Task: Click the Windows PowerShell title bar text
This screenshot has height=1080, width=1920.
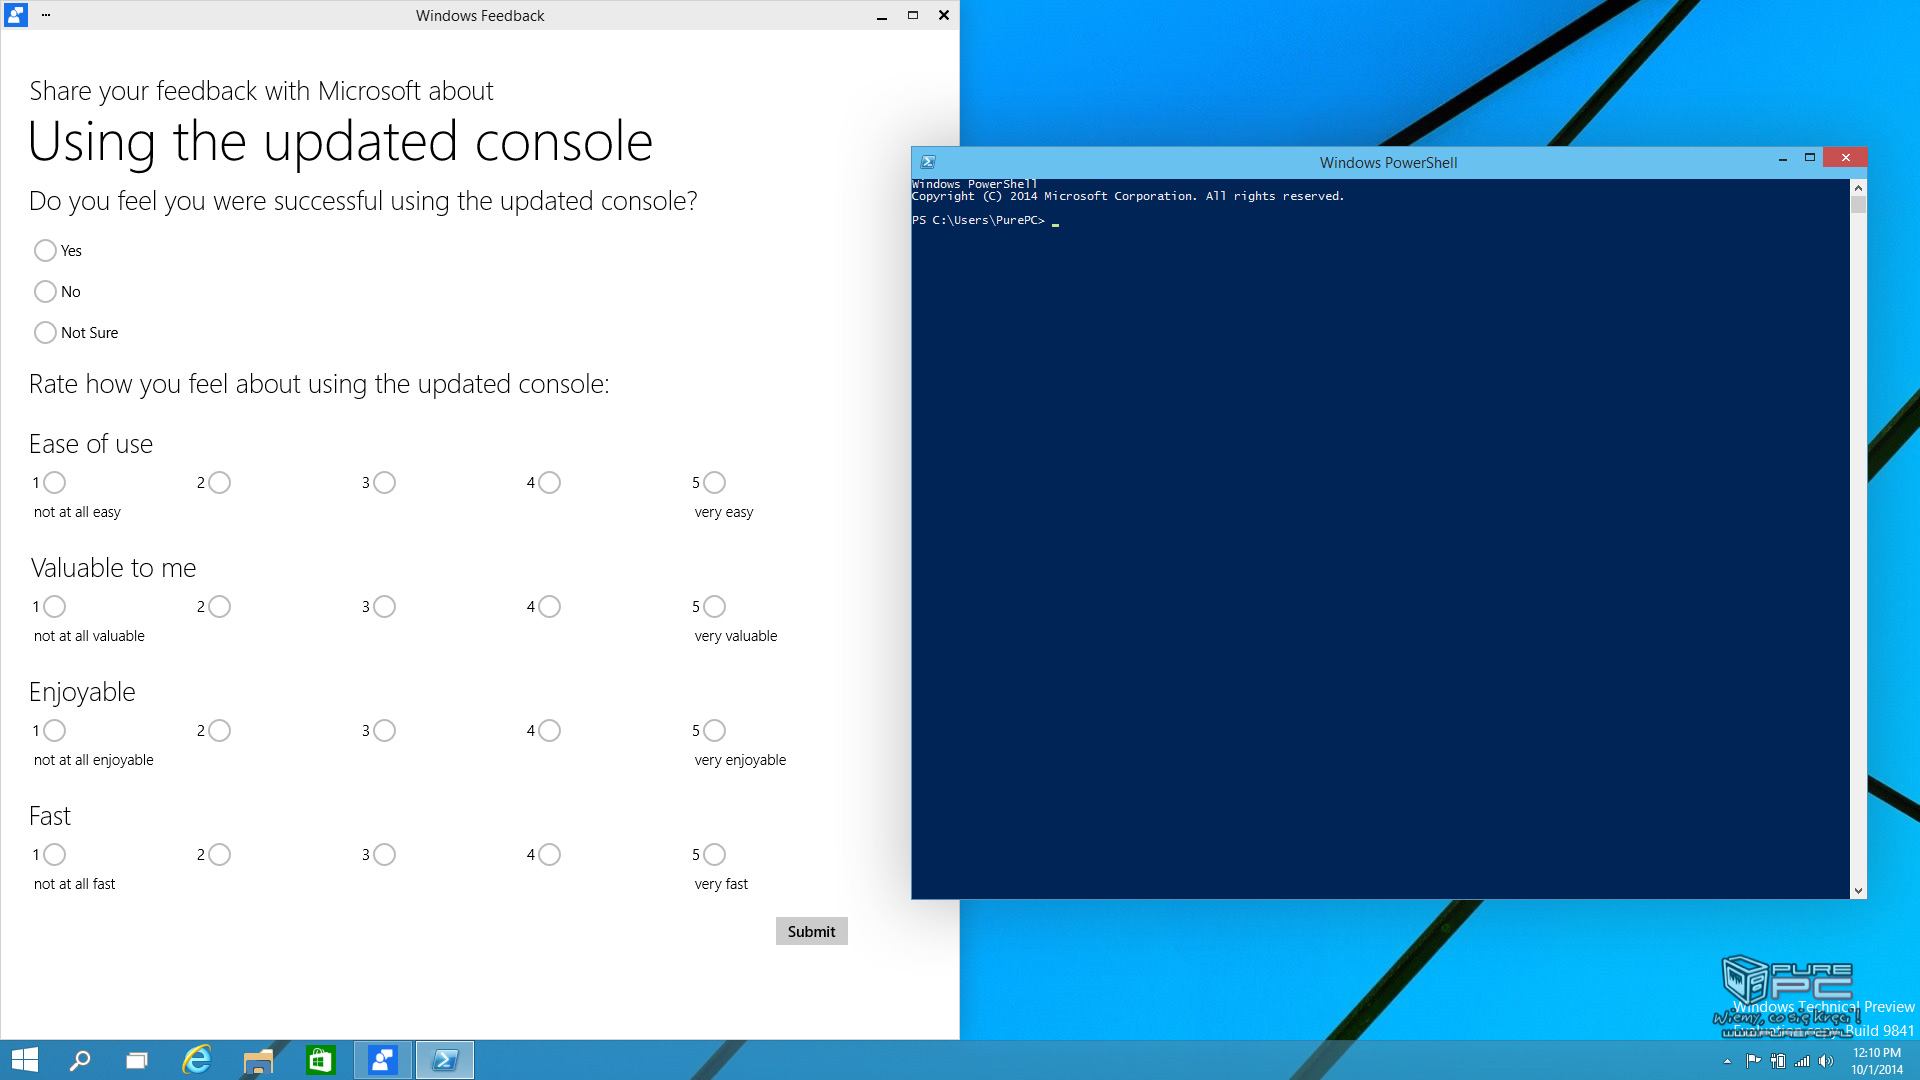Action: [1388, 163]
